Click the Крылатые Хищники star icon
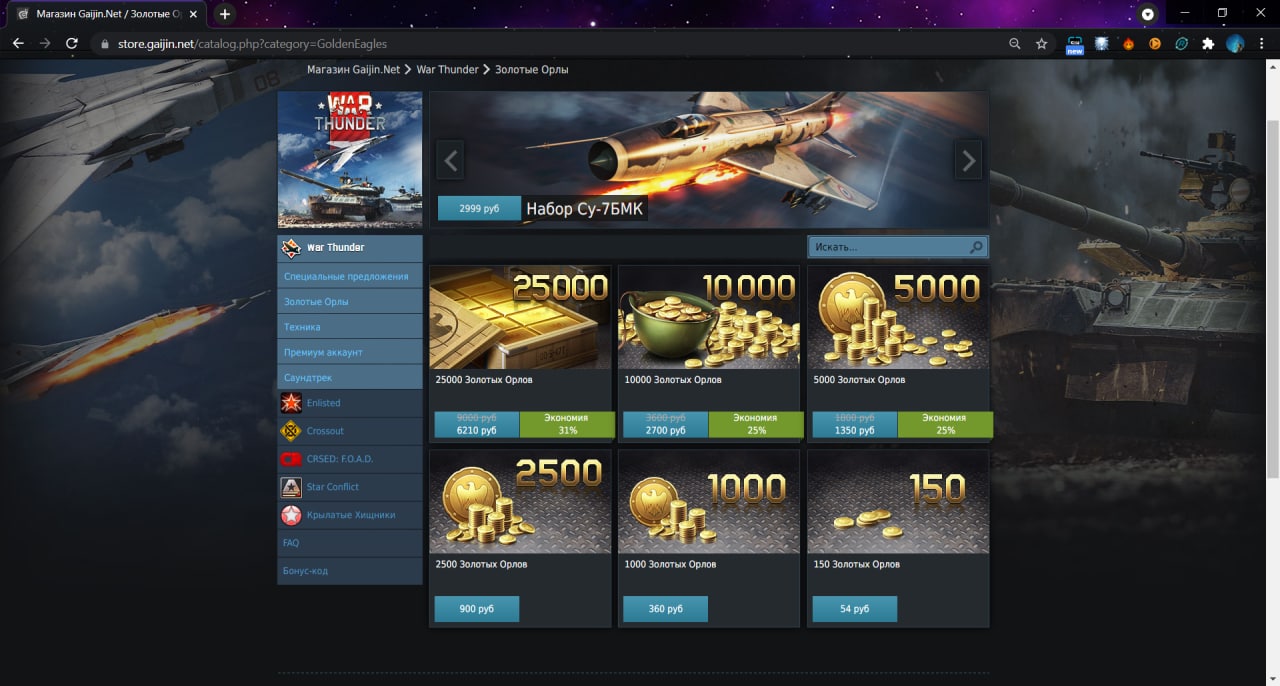 click(290, 515)
